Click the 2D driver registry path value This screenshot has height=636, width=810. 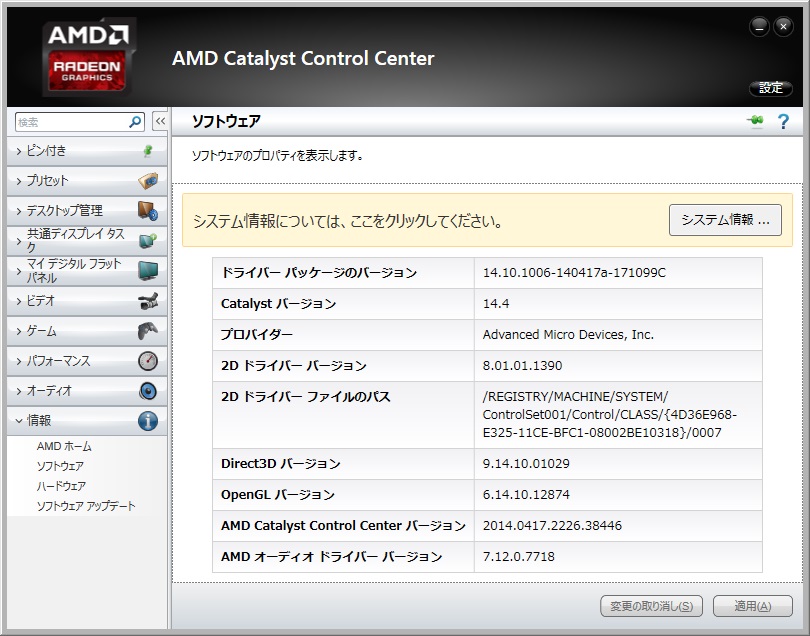click(610, 415)
